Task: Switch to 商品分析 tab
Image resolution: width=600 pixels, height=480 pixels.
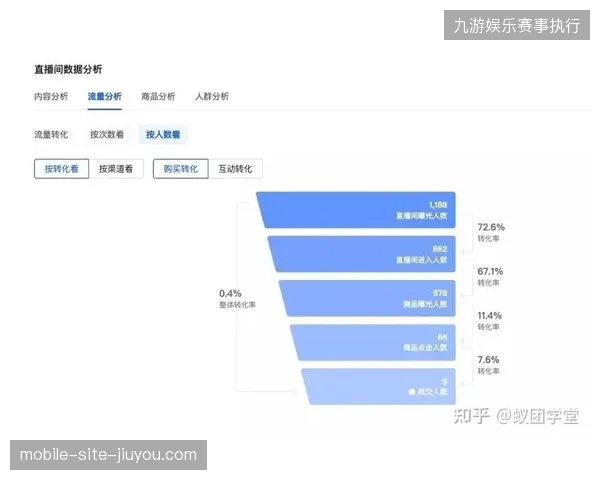Action: tap(158, 96)
